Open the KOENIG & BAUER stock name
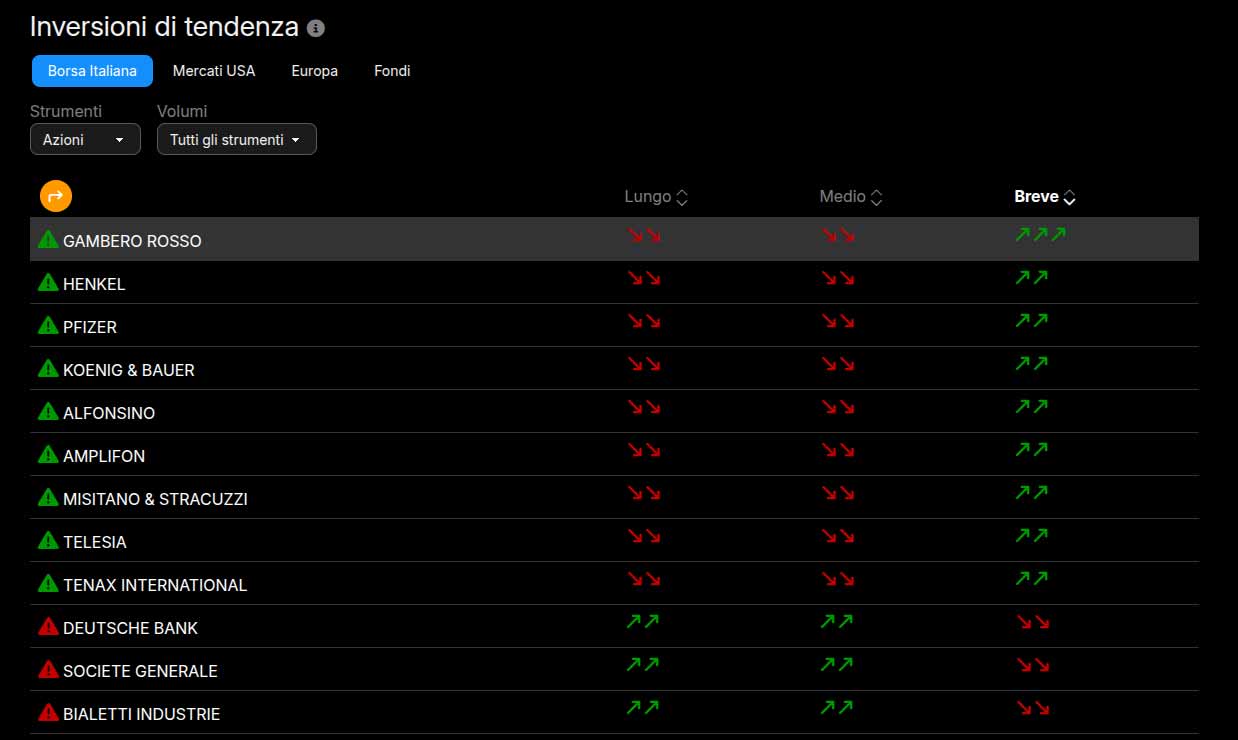Viewport: 1238px width, 740px height. [129, 370]
